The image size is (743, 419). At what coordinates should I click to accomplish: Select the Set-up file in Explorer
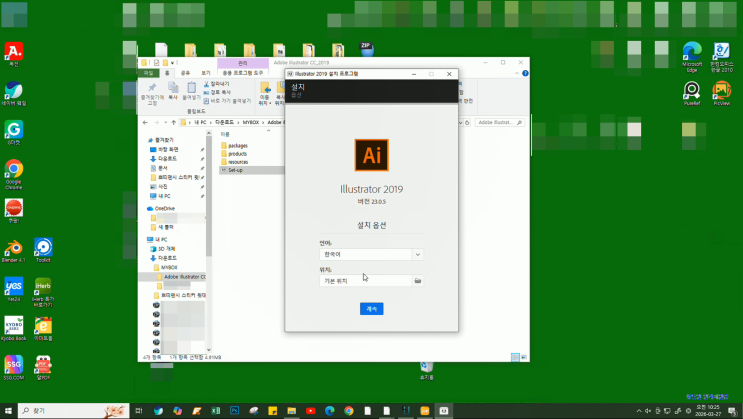point(236,170)
